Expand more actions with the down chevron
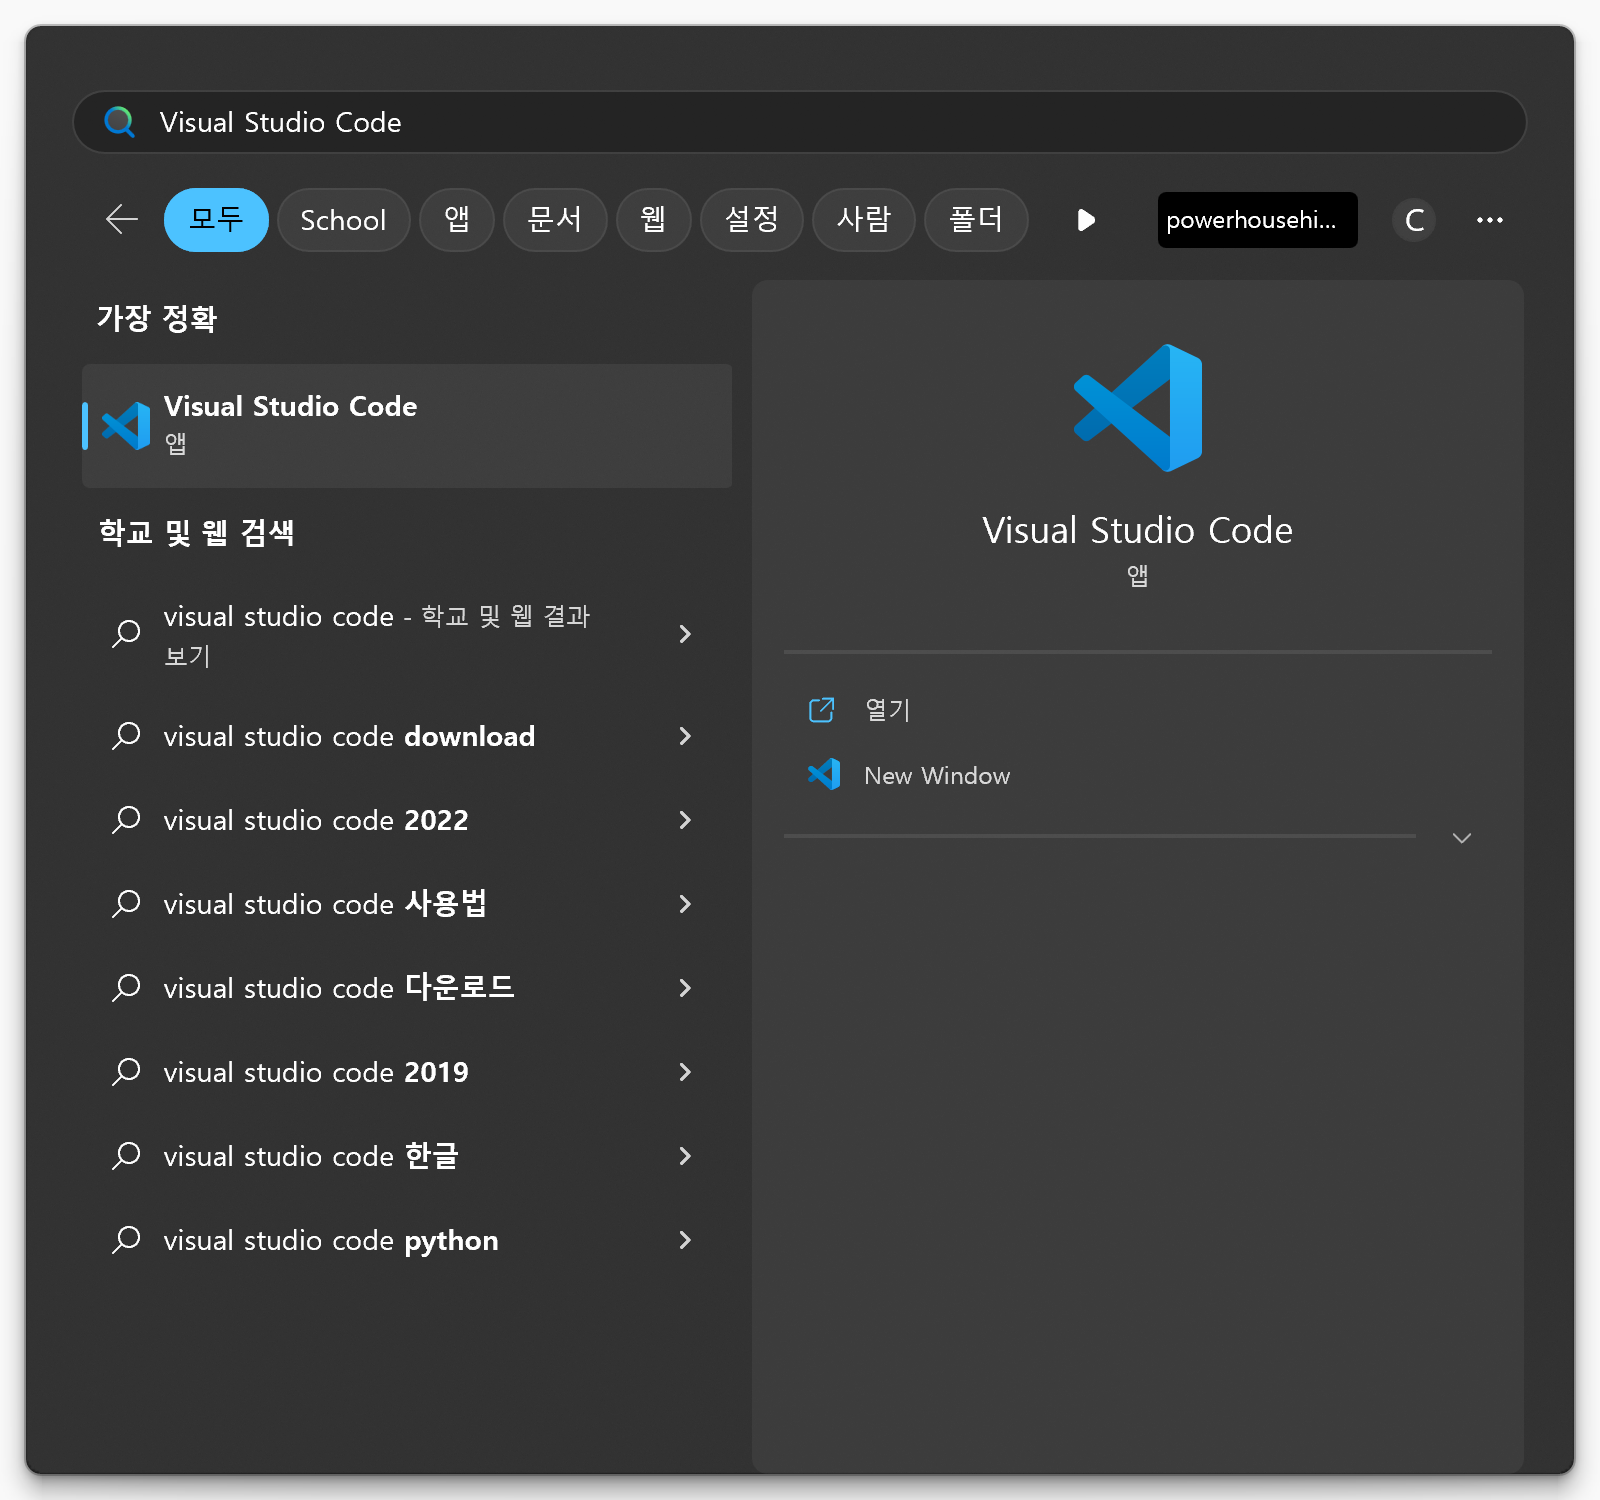 [x=1462, y=838]
